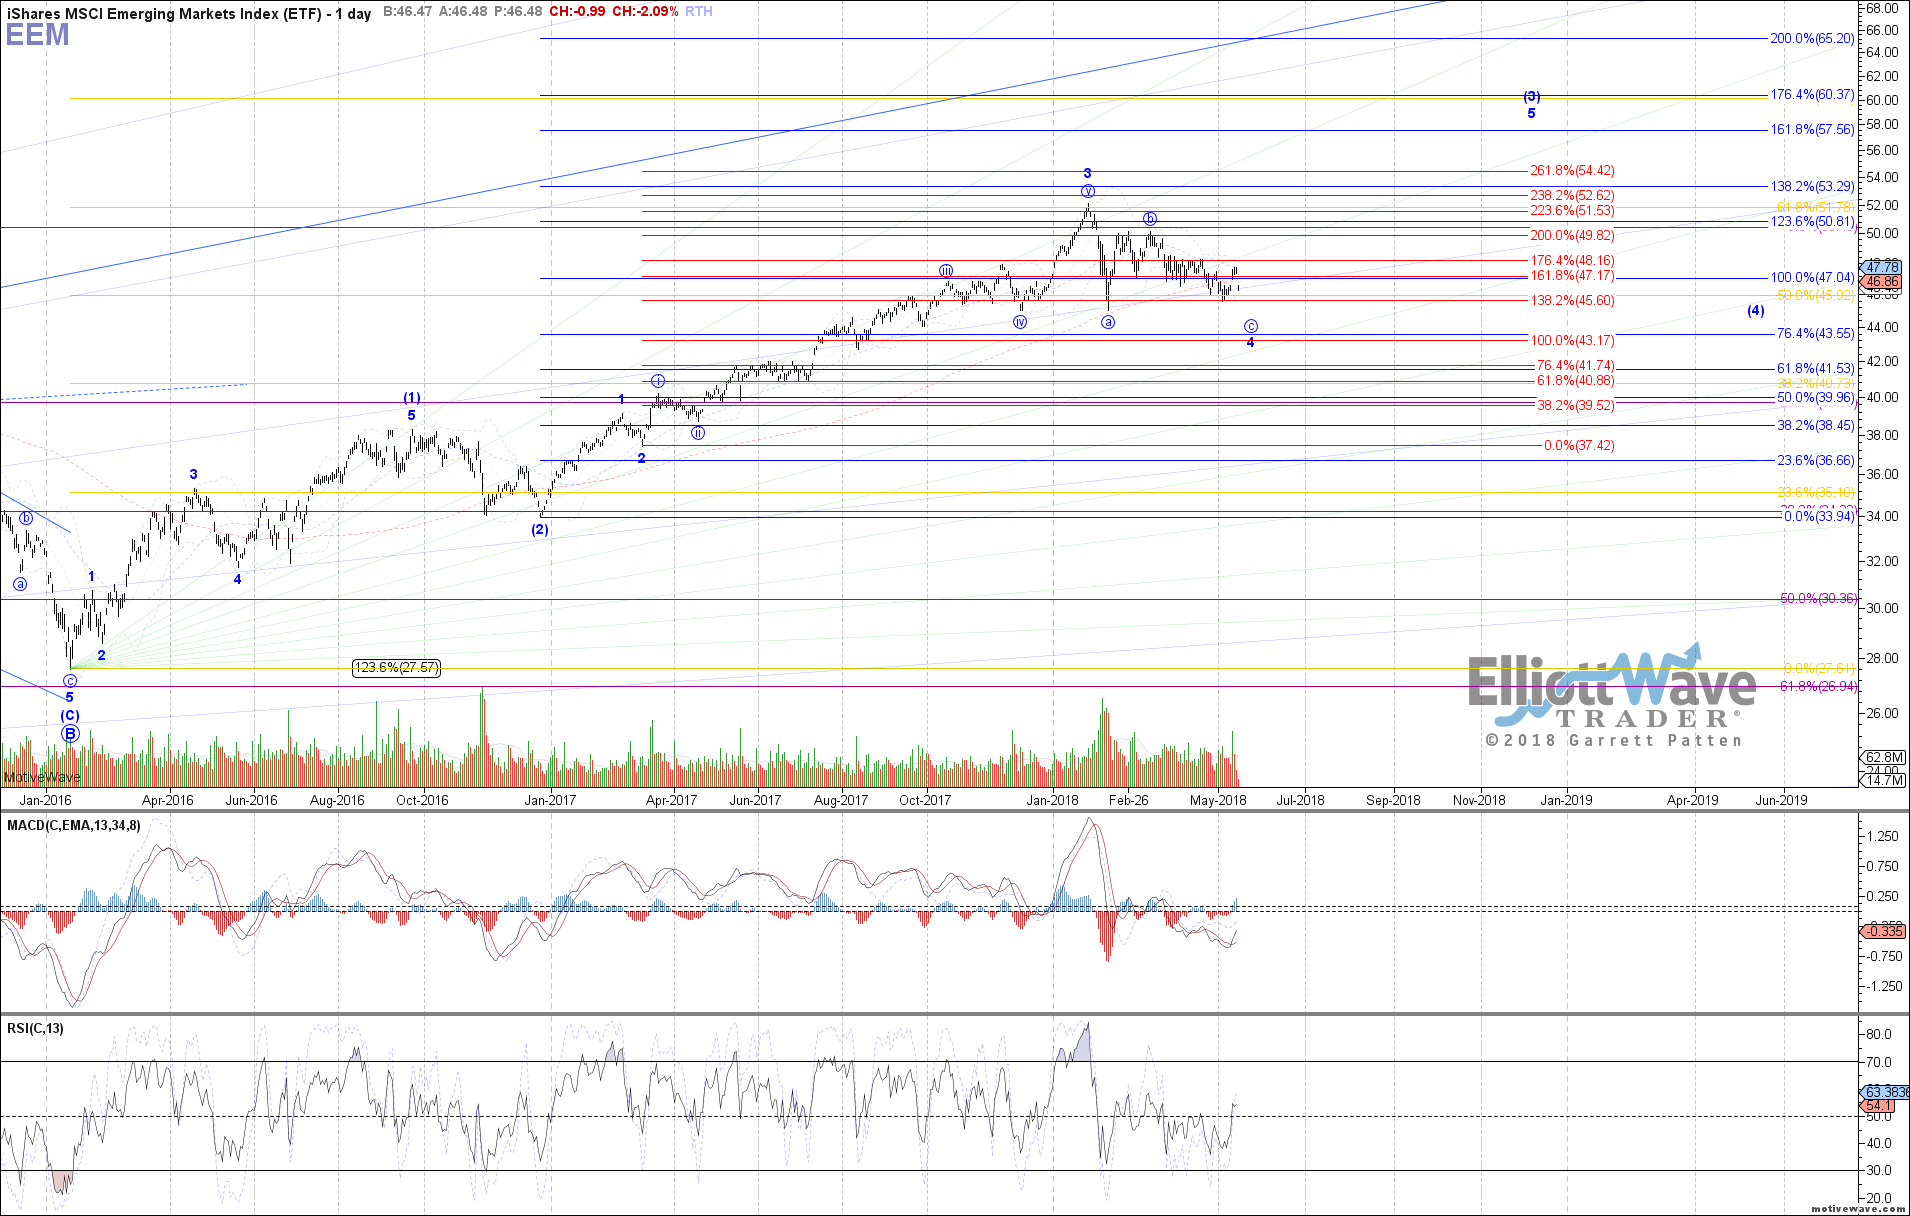Screen dimensions: 1910x1216
Task: Click the 176.4%(60.37) extension label
Action: point(1812,95)
